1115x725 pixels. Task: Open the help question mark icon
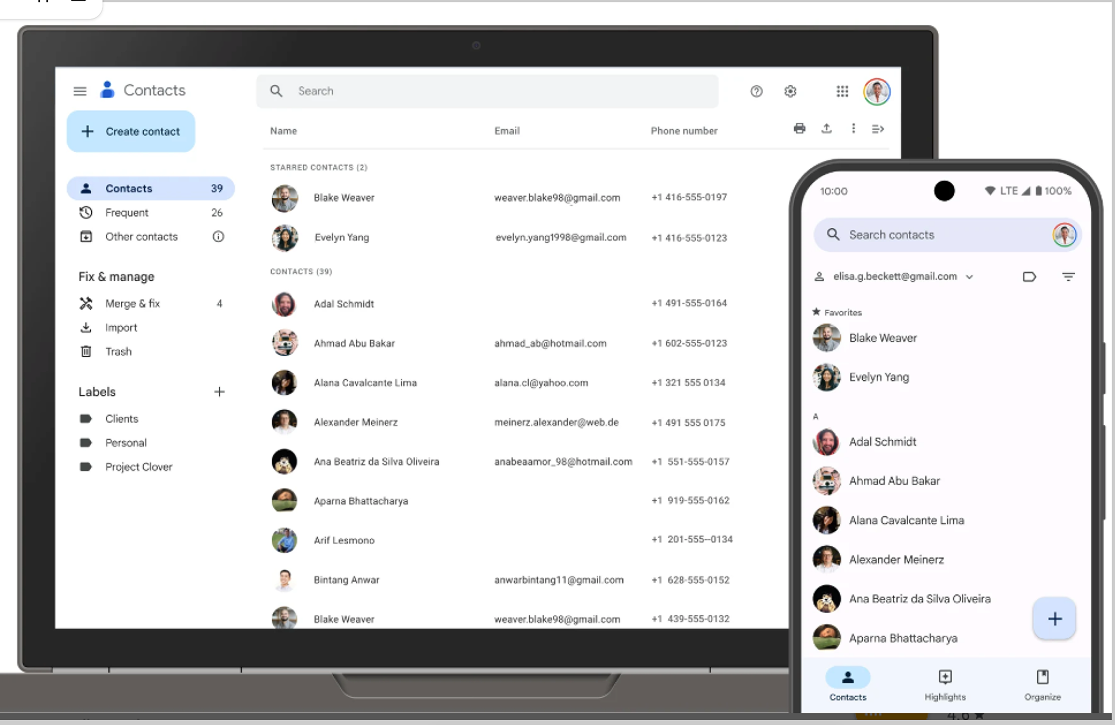756,91
